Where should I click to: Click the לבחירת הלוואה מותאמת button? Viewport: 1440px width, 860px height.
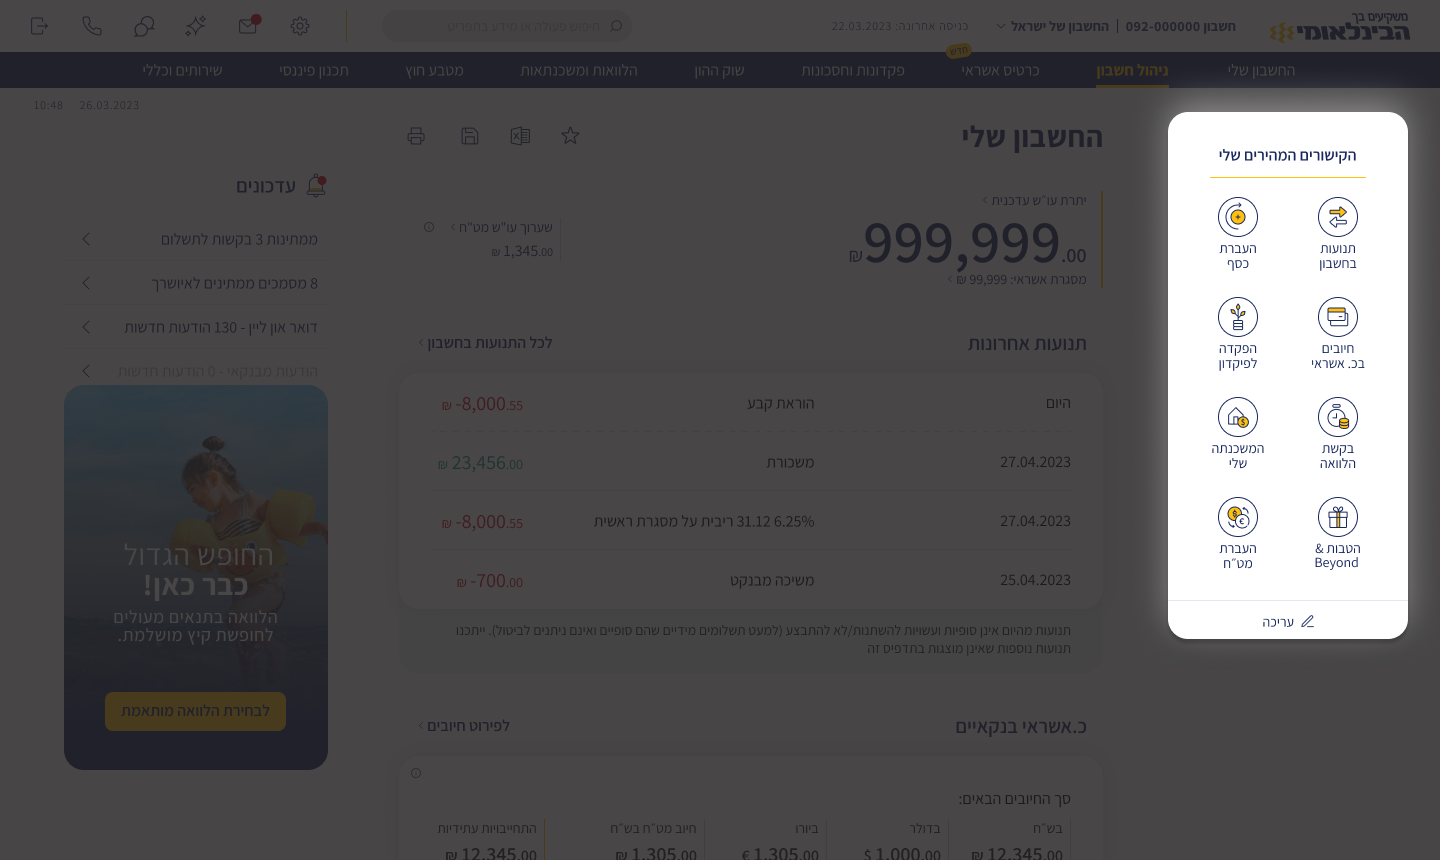[x=195, y=711]
